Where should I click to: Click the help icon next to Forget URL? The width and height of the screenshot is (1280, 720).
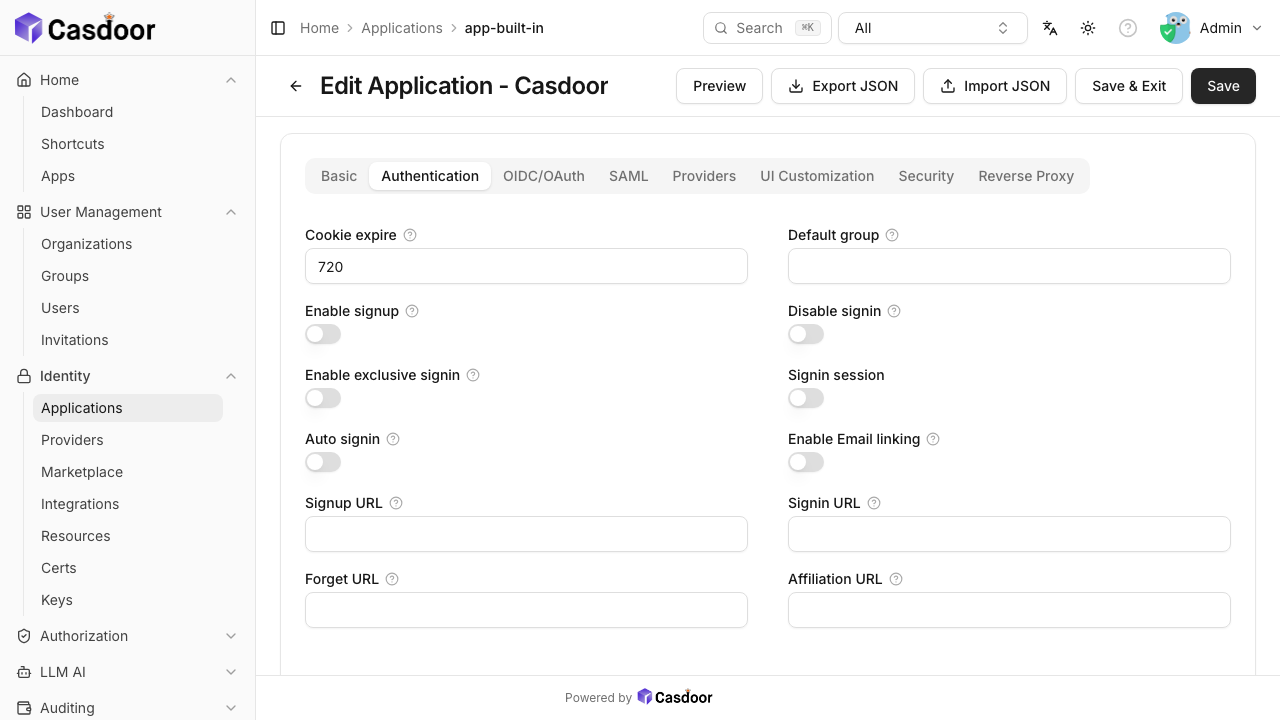392,579
